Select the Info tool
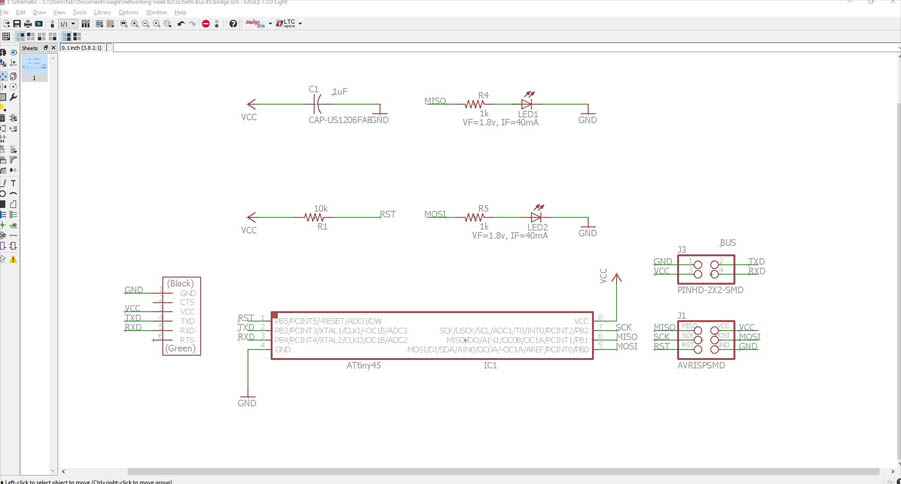This screenshot has height=484, width=901. point(3,52)
